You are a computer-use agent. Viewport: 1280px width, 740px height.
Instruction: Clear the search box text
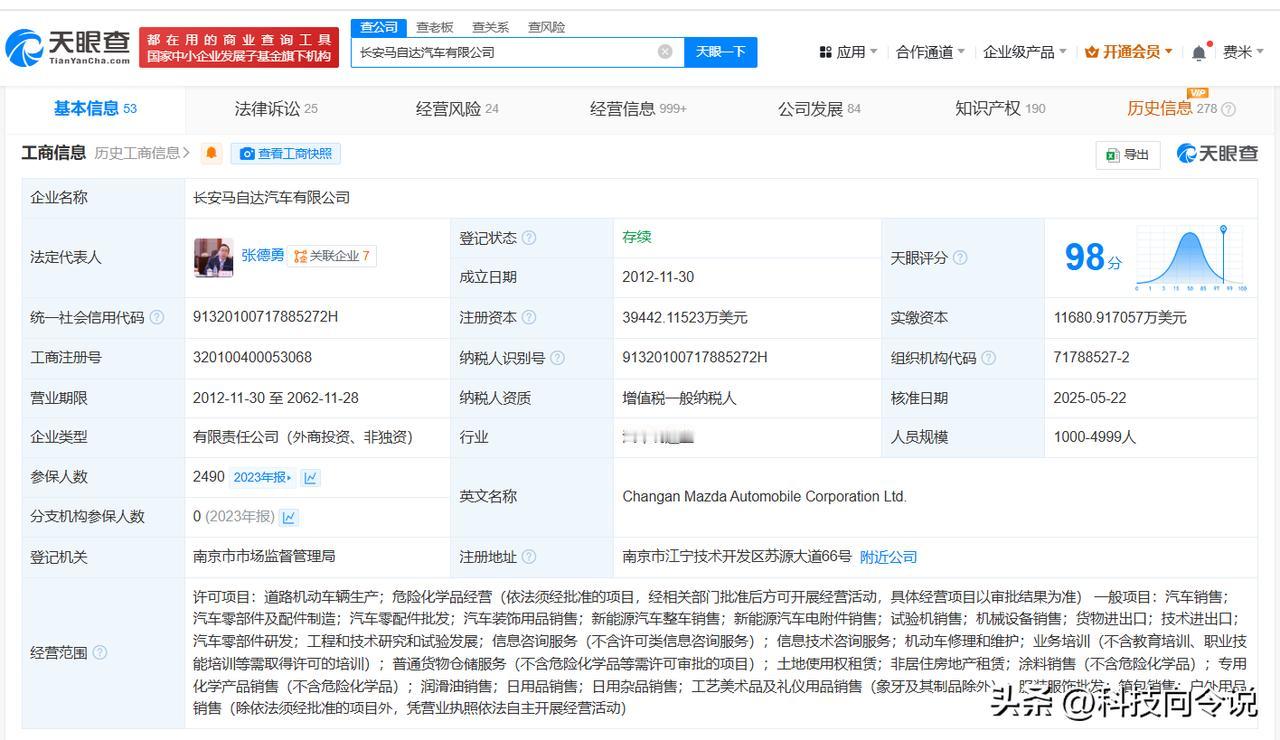tap(665, 51)
